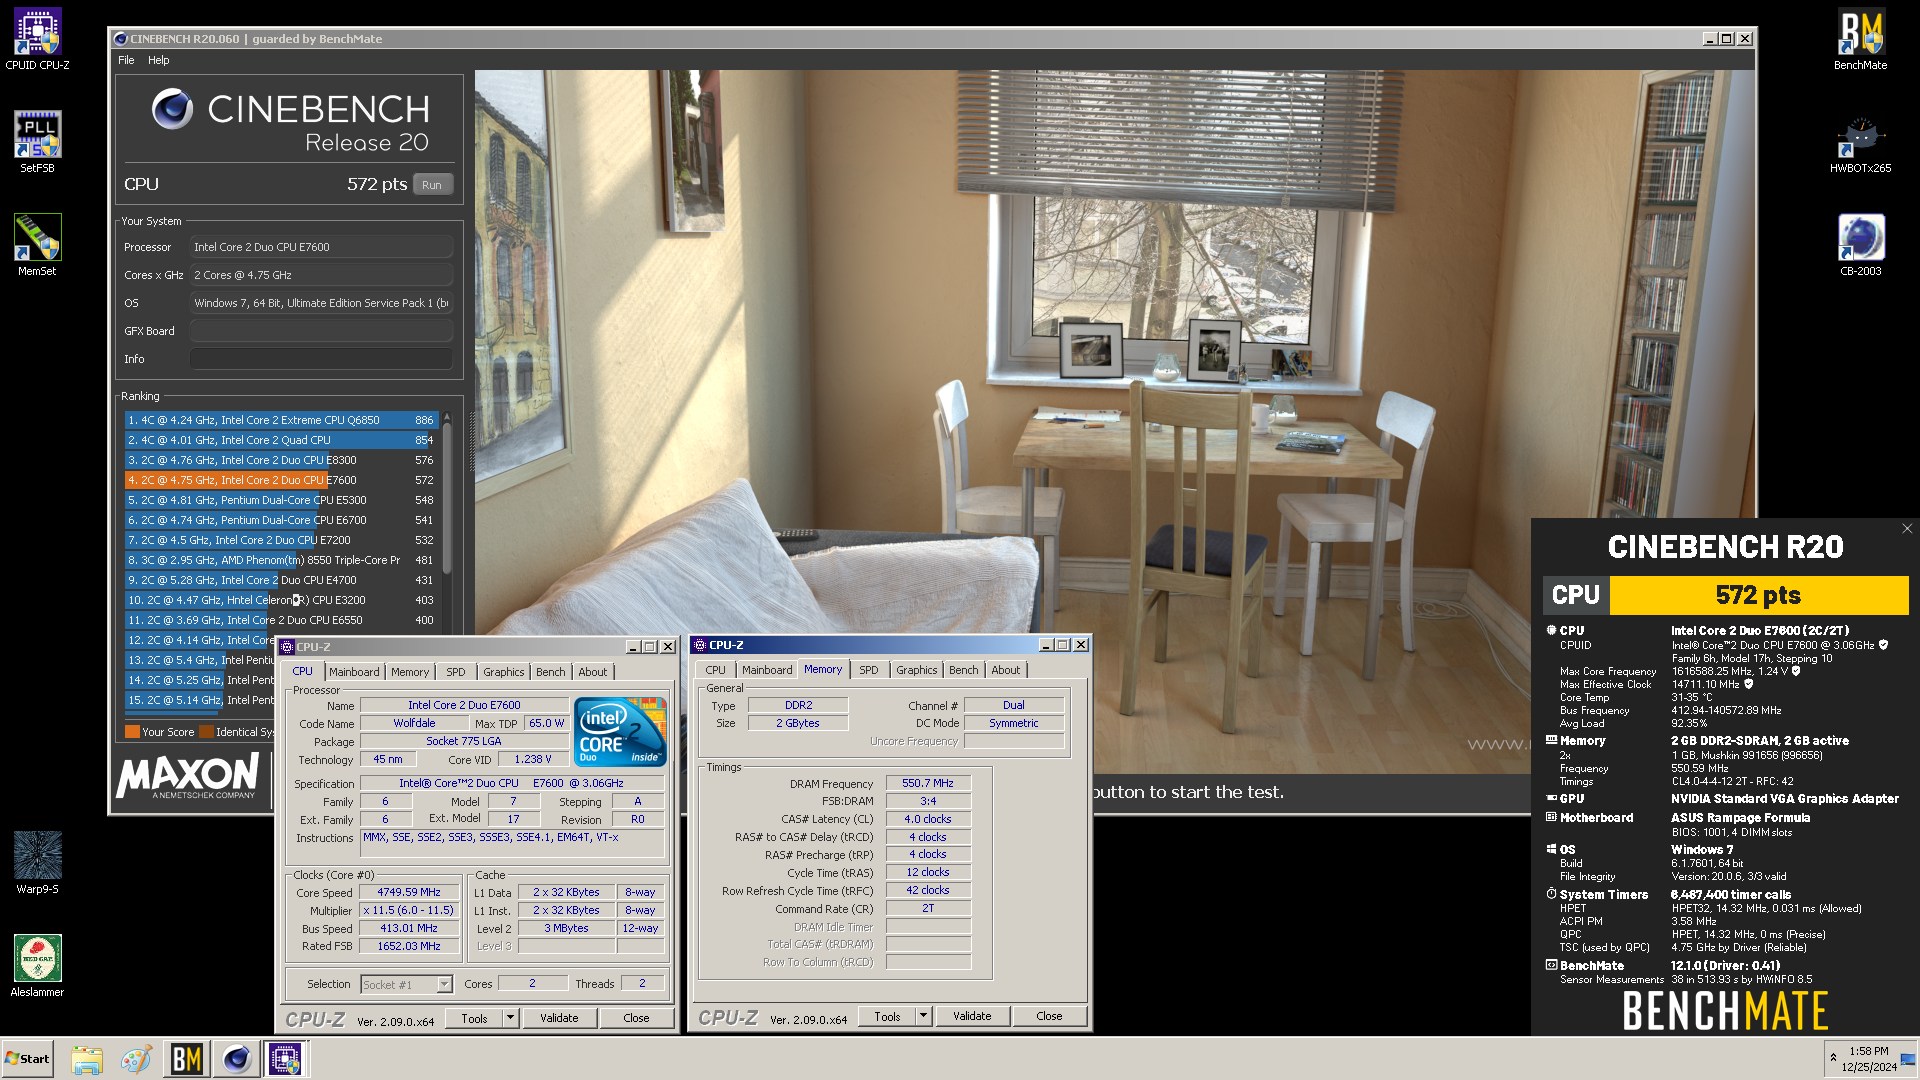Click the 4749.59 MHz Core Speed value
This screenshot has height=1080, width=1920.
tap(409, 893)
